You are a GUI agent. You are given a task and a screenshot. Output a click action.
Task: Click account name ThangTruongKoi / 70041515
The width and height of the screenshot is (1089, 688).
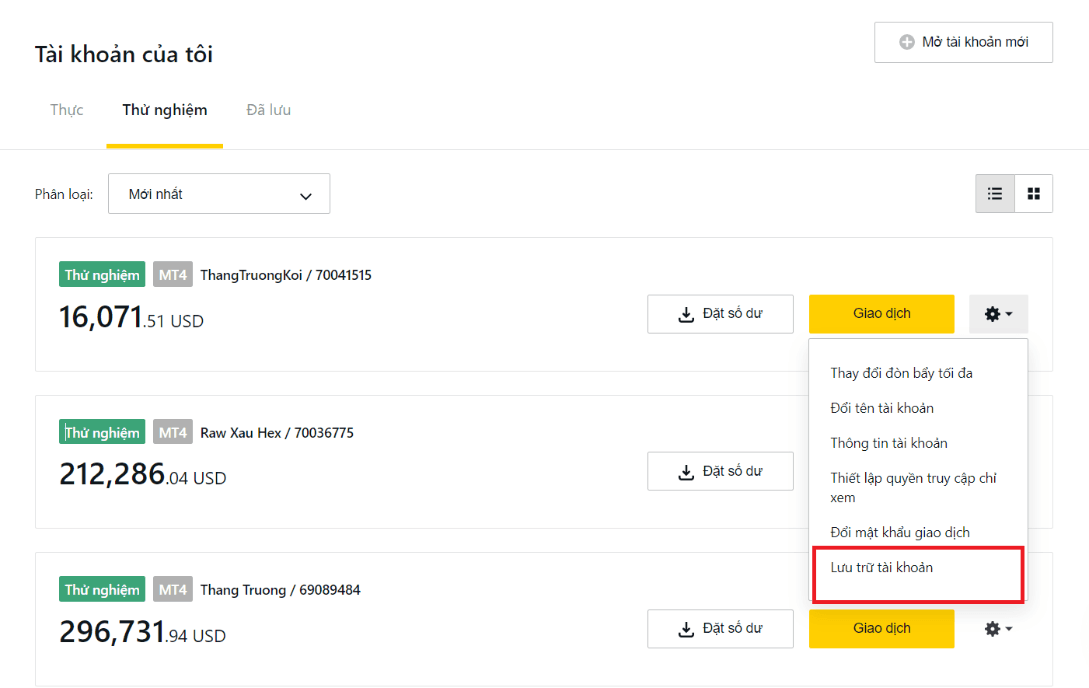pyautogui.click(x=286, y=275)
